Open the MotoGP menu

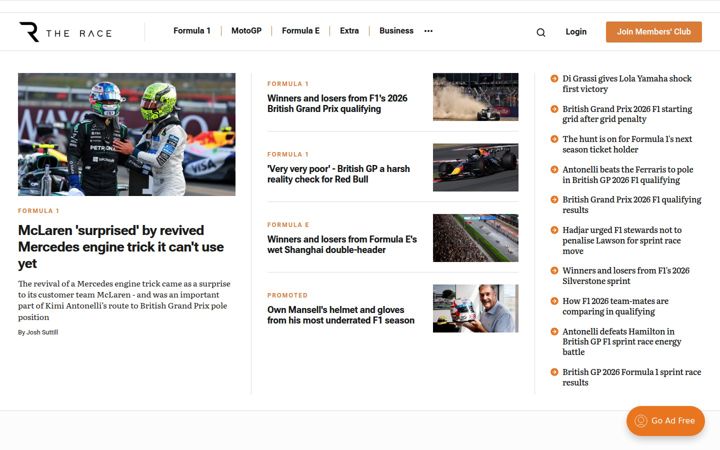(247, 31)
